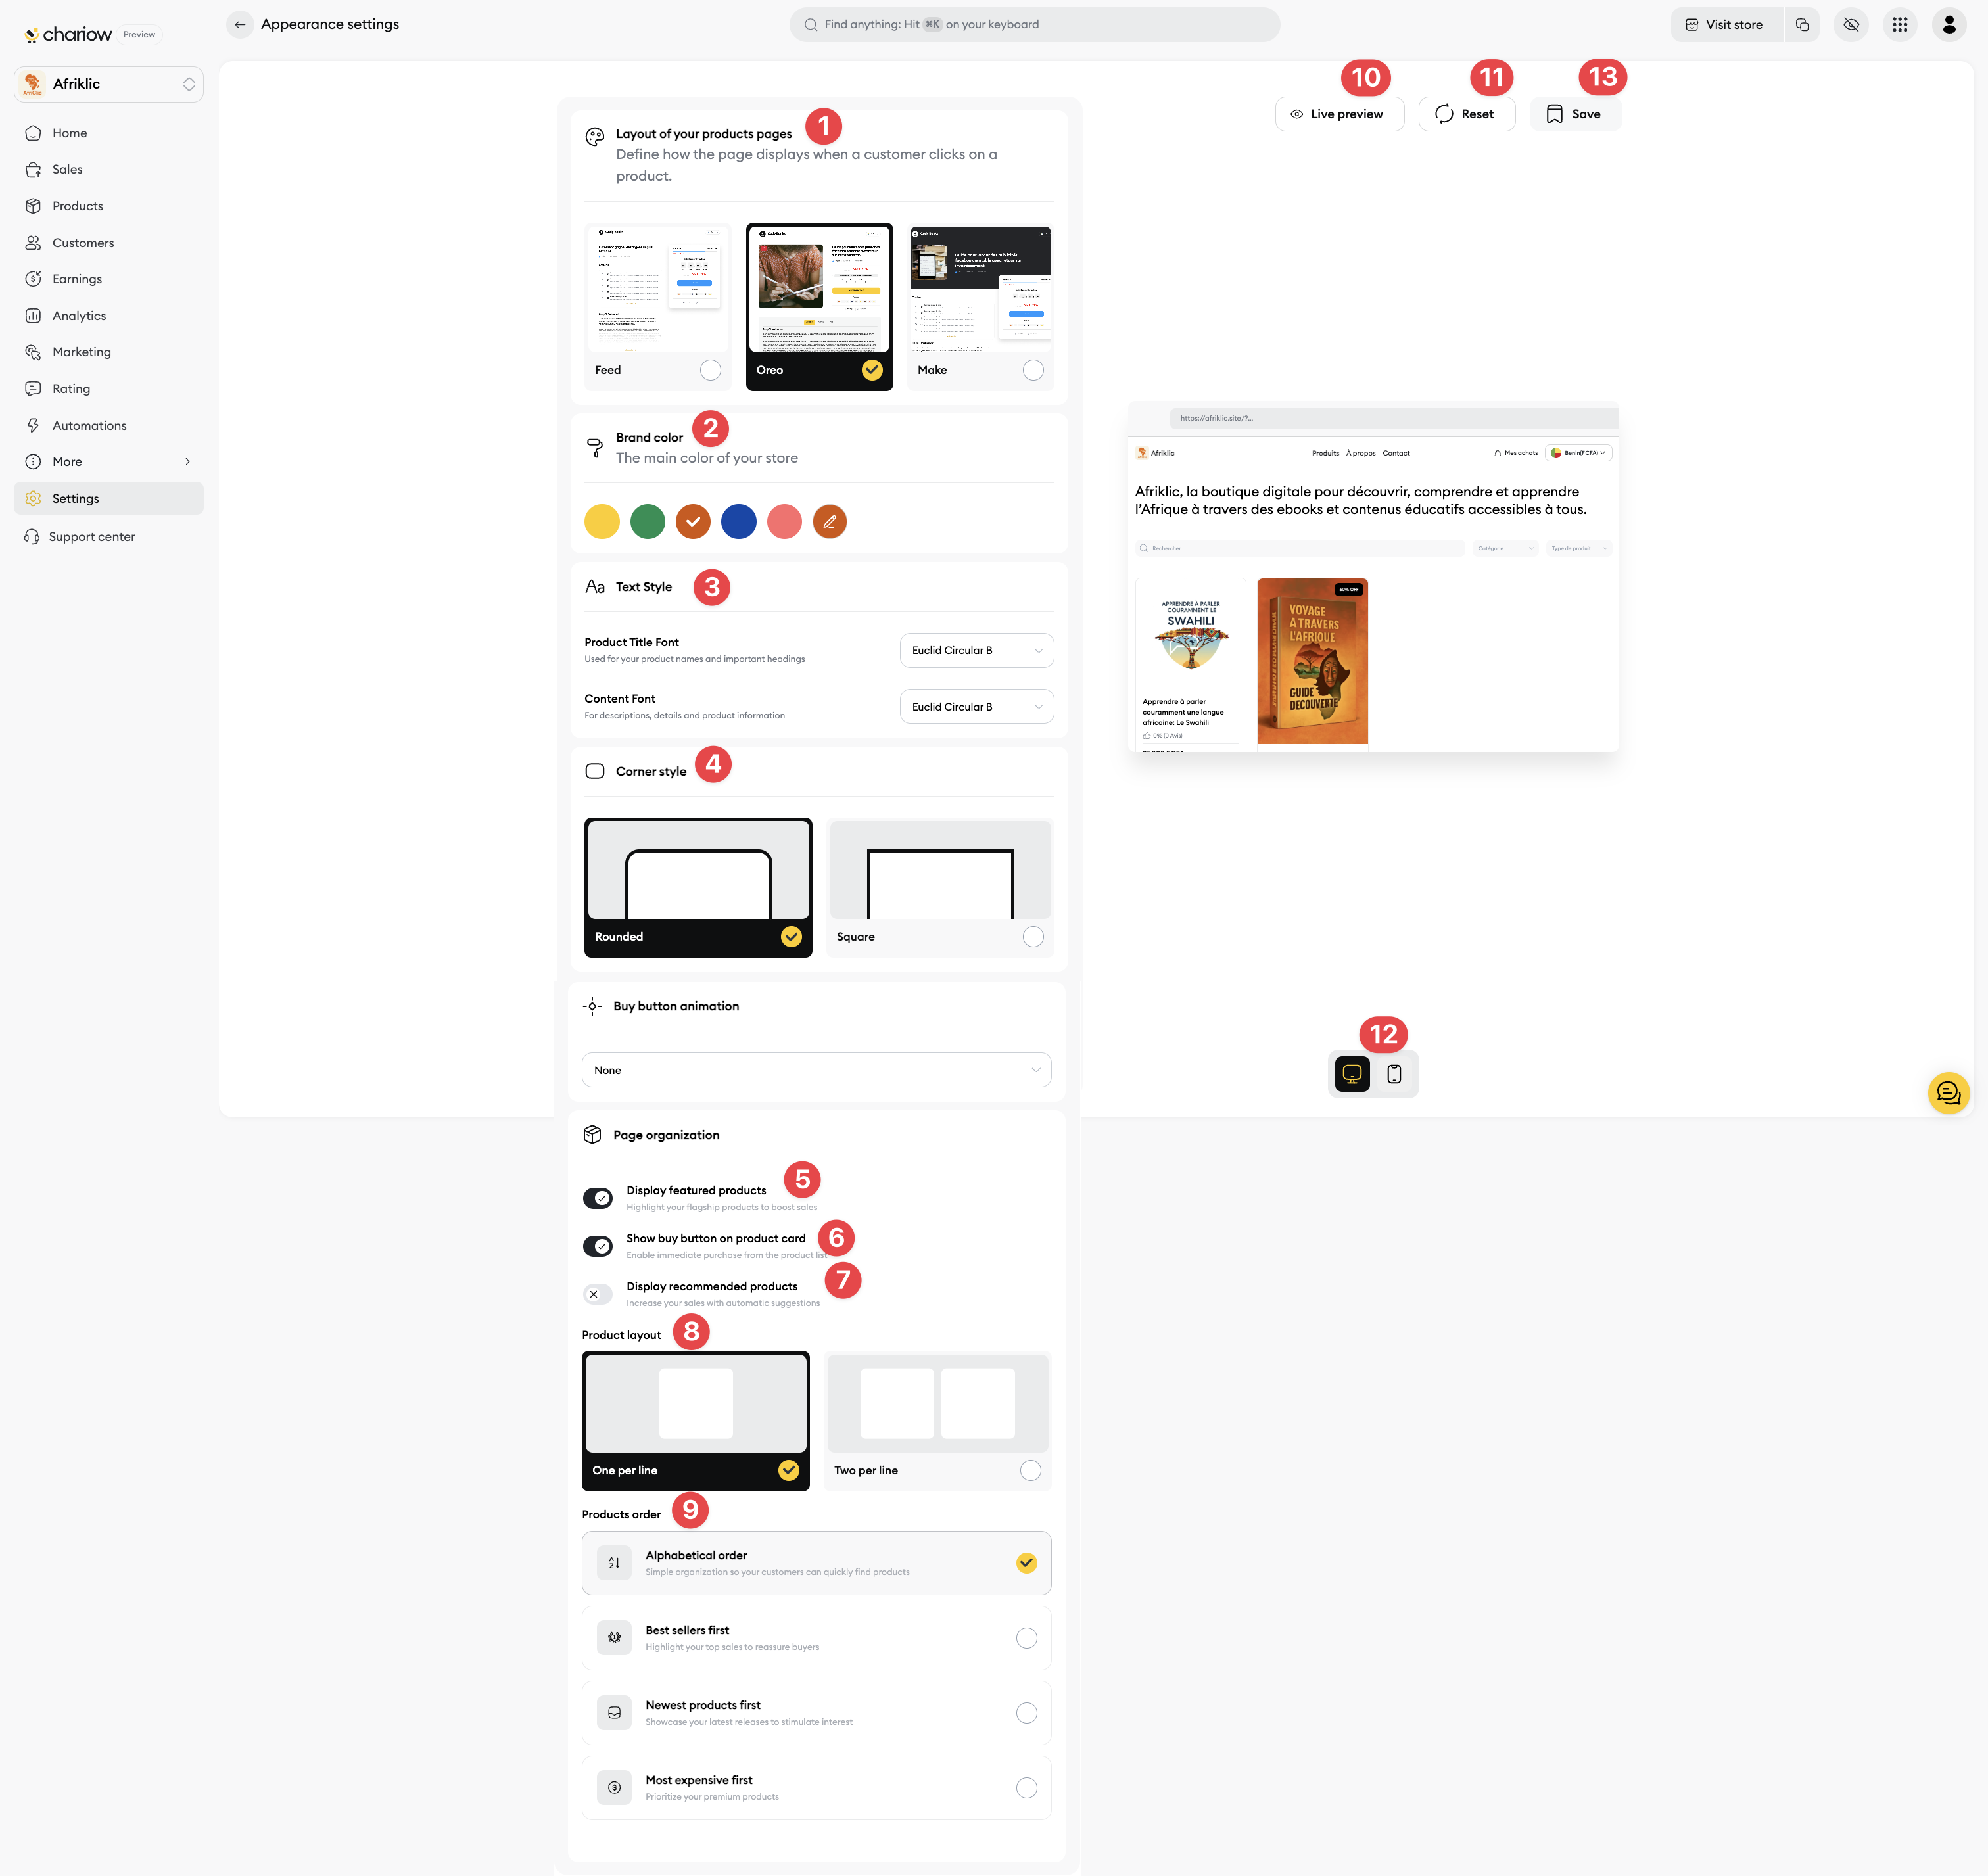Open the apps grid menu
Screen dimensions: 1988x1876
[1900, 24]
